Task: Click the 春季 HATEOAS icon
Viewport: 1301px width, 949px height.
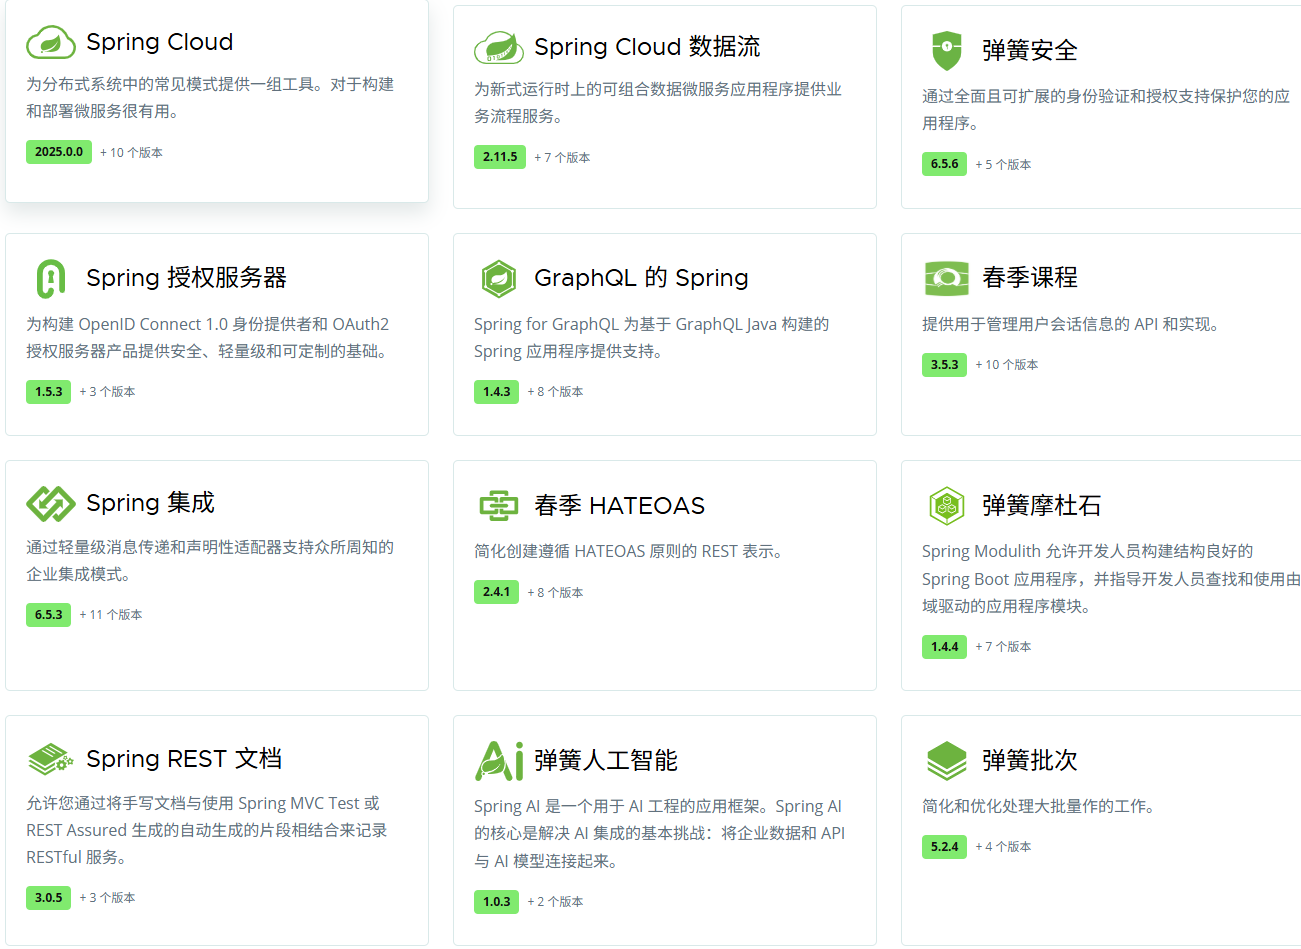Action: point(498,506)
